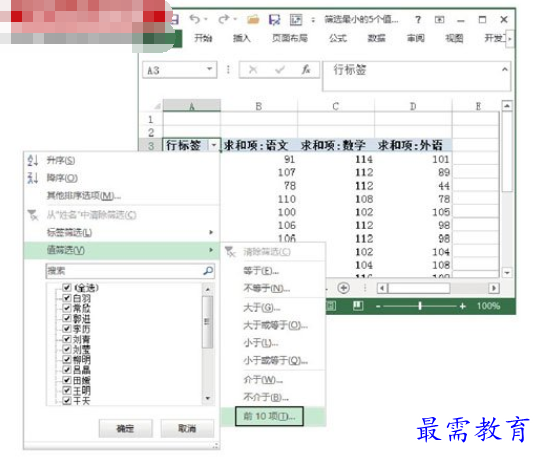Image resolution: width=538 pixels, height=461 pixels.
Task: Uncheck the 常欣 checkbox
Action: [x=67, y=308]
